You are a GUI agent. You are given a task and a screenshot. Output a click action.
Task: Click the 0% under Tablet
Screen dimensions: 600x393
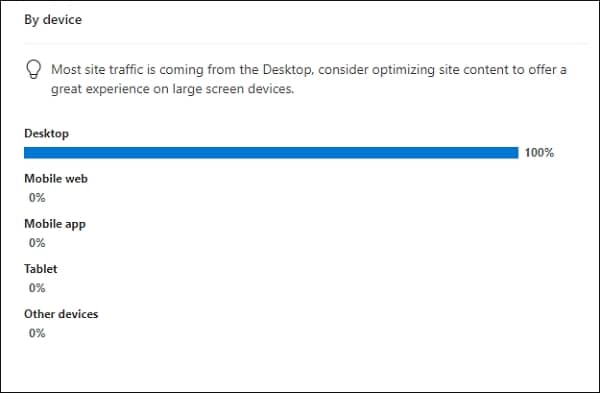pyautogui.click(x=37, y=288)
